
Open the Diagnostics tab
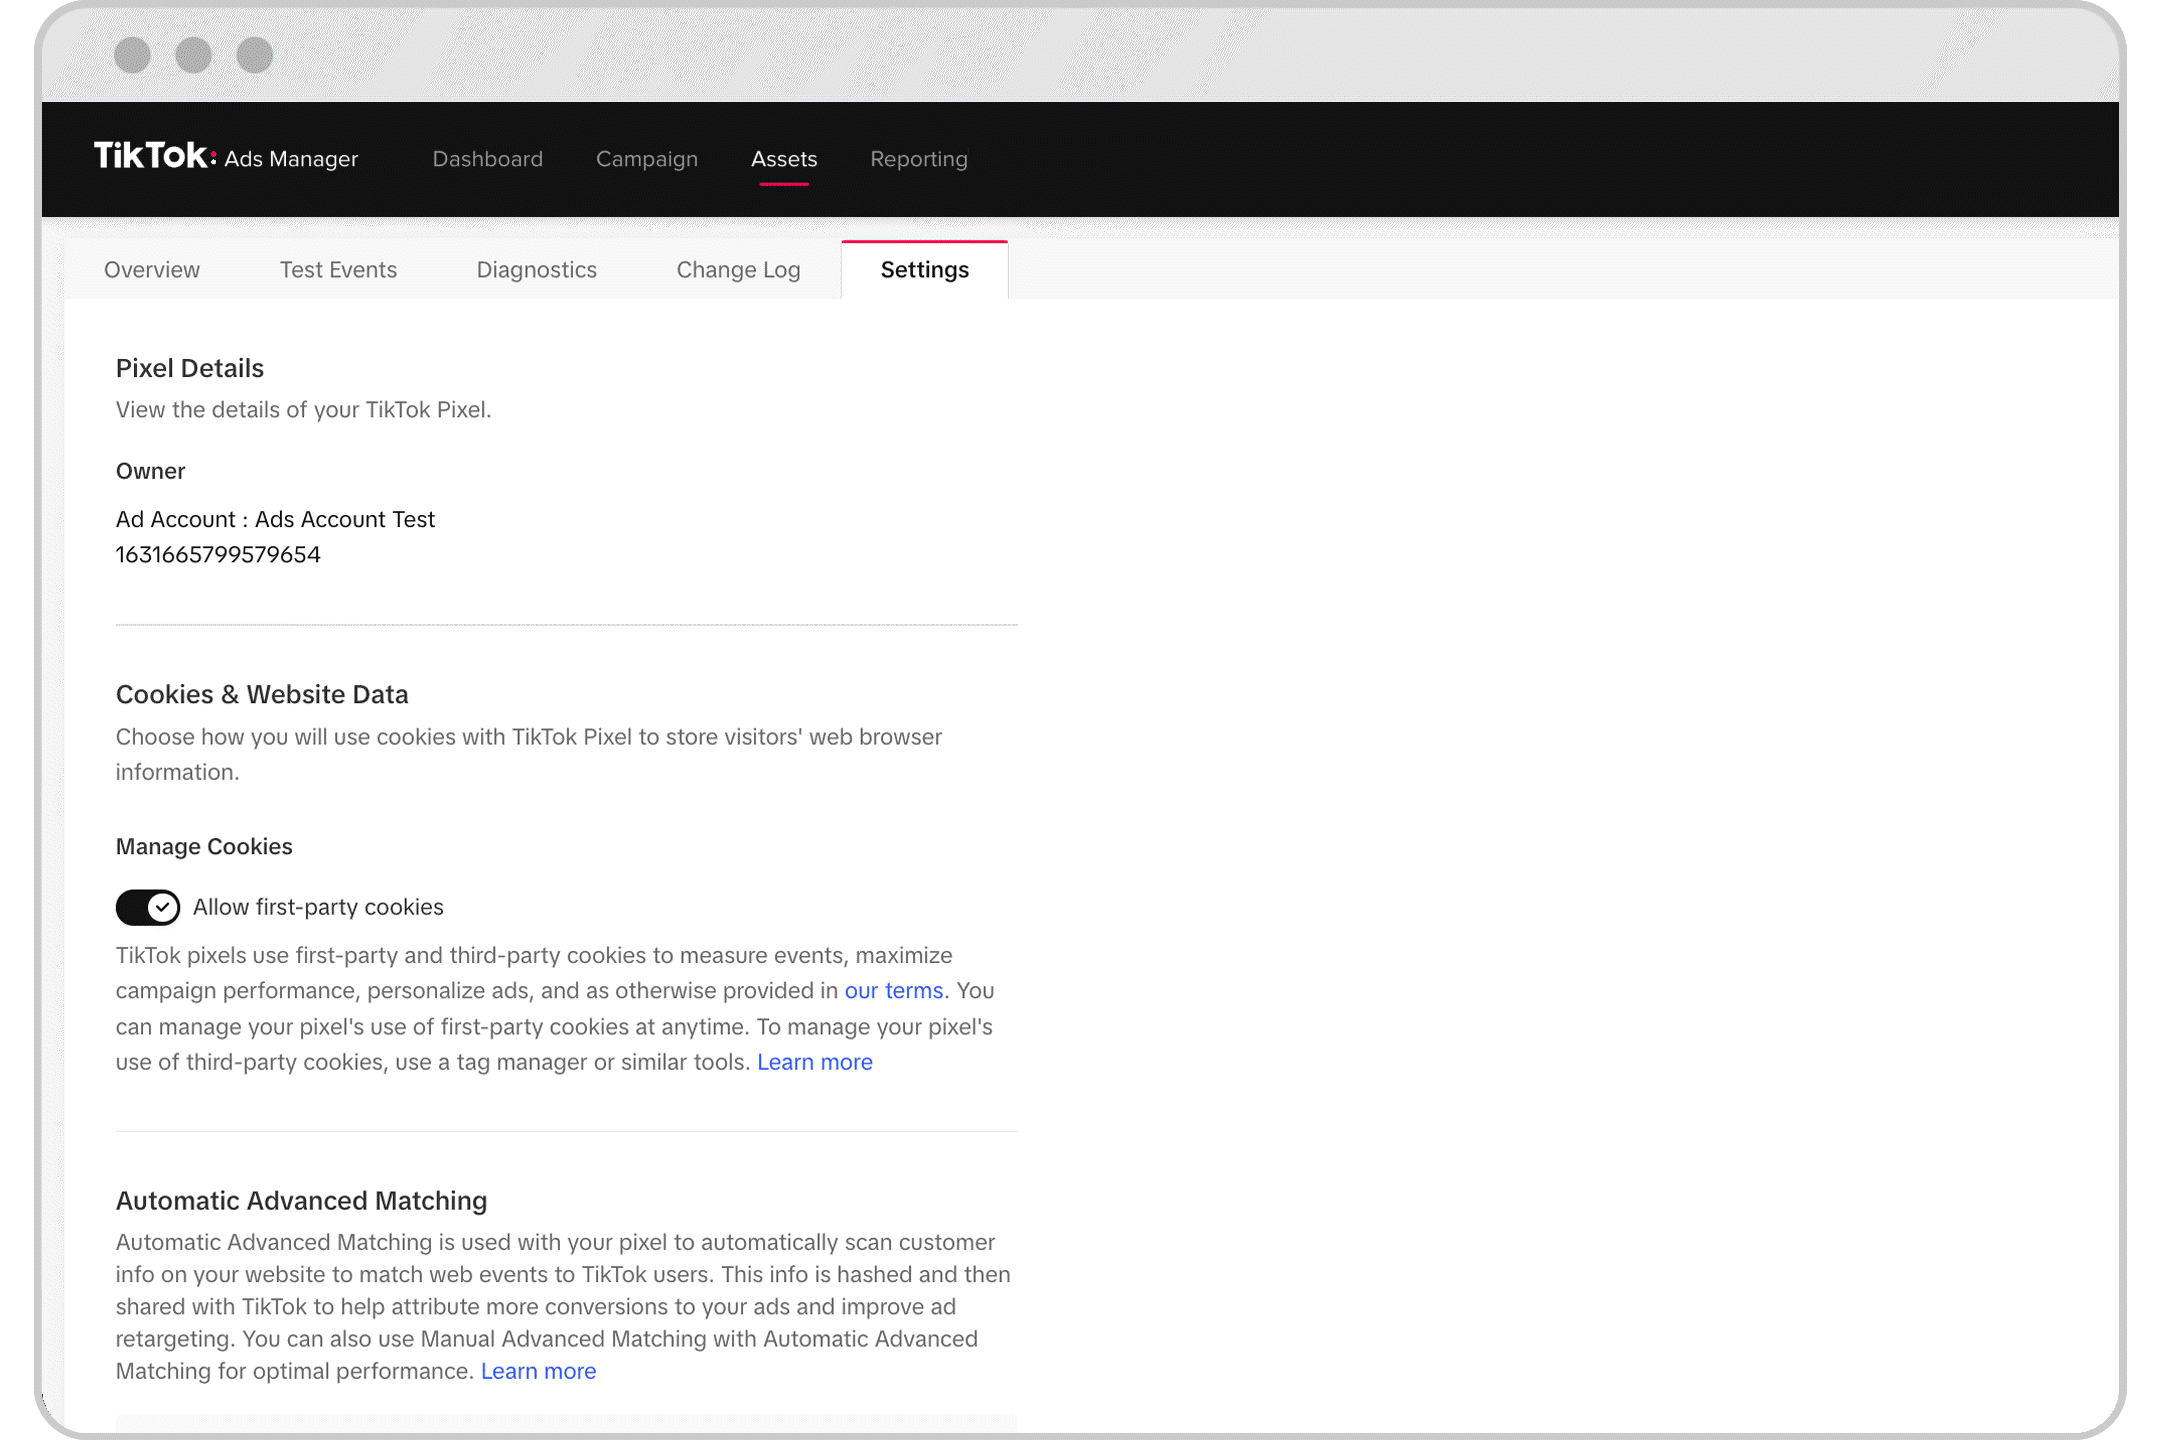click(537, 268)
